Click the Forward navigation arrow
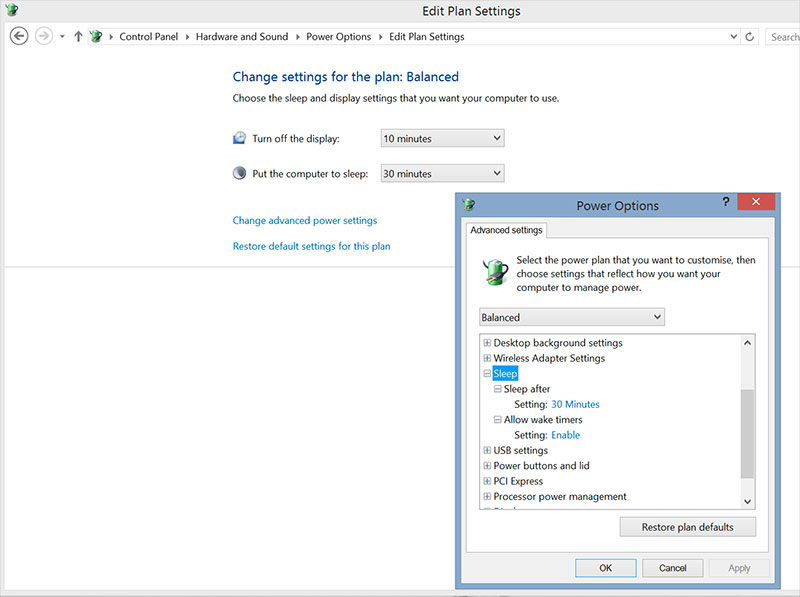This screenshot has height=597, width=800. click(44, 36)
